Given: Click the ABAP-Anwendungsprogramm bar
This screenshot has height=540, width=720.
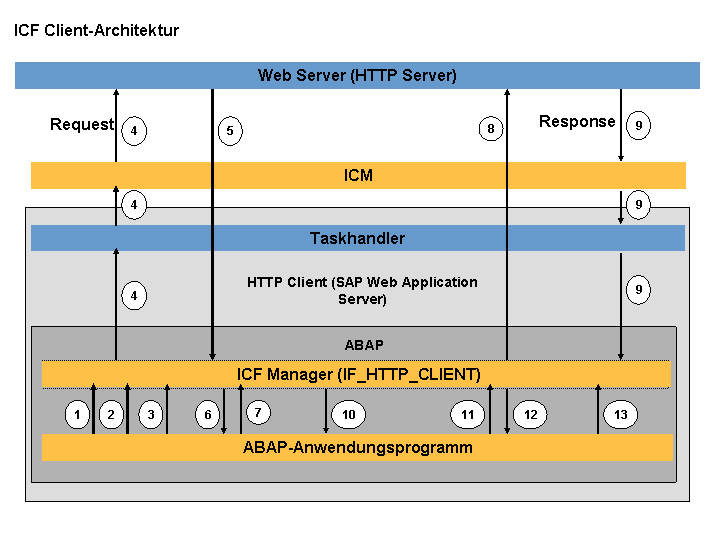Looking at the screenshot, I should tap(357, 447).
